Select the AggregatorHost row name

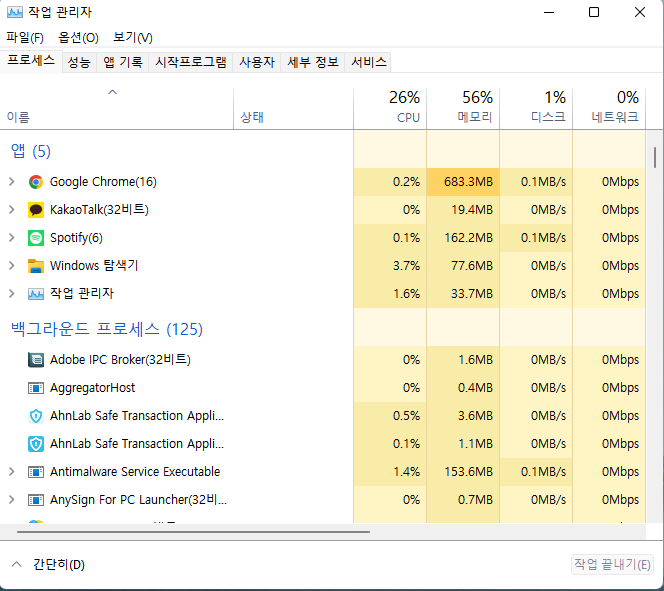pyautogui.click(x=92, y=388)
